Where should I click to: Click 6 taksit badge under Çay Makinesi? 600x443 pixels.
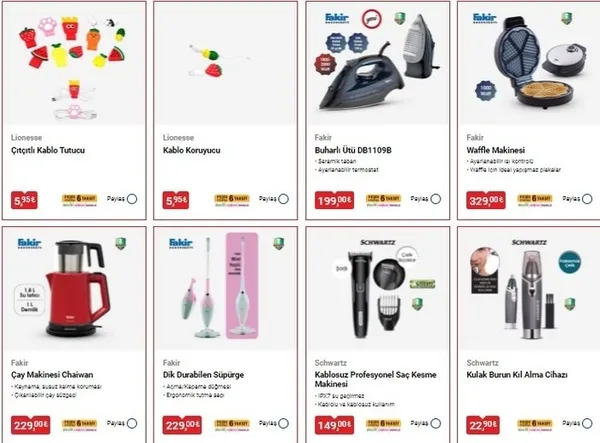[x=80, y=424]
